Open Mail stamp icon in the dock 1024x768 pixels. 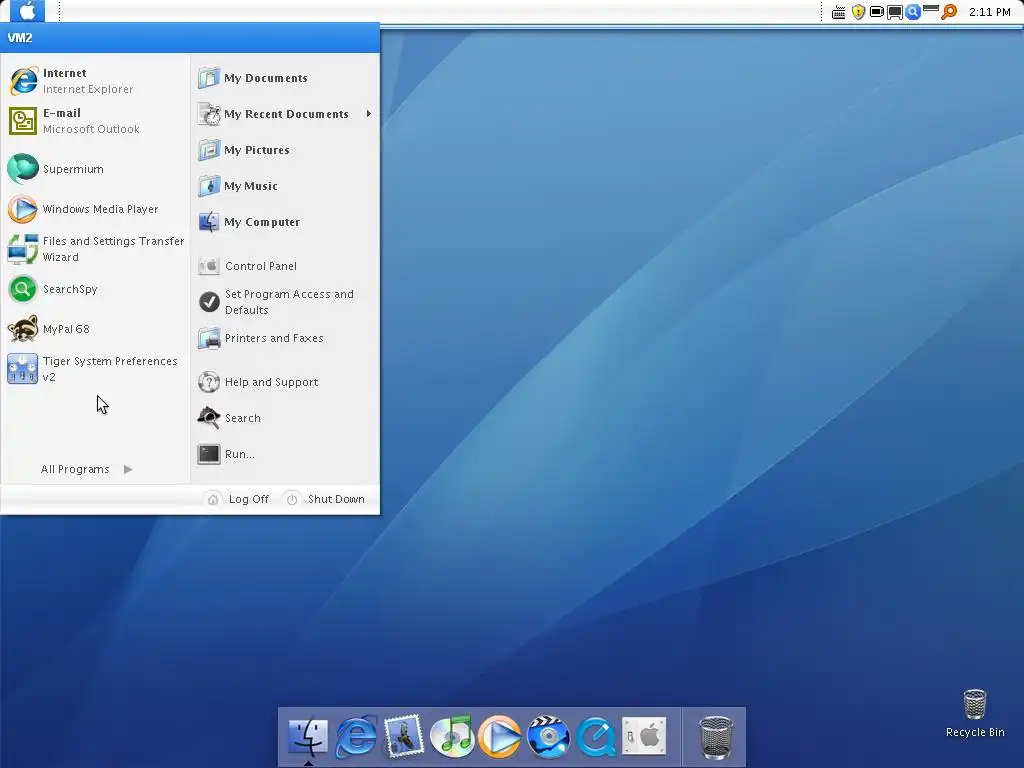coord(404,736)
